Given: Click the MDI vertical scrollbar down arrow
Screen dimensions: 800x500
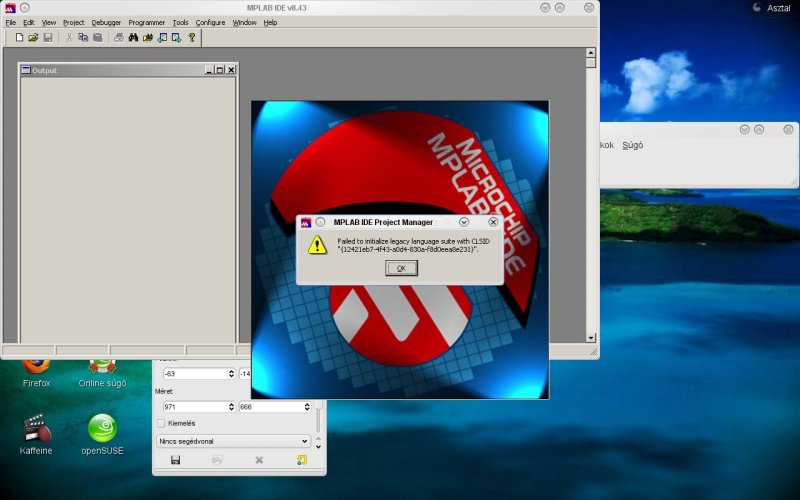Looking at the screenshot, I should pyautogui.click(x=591, y=338).
